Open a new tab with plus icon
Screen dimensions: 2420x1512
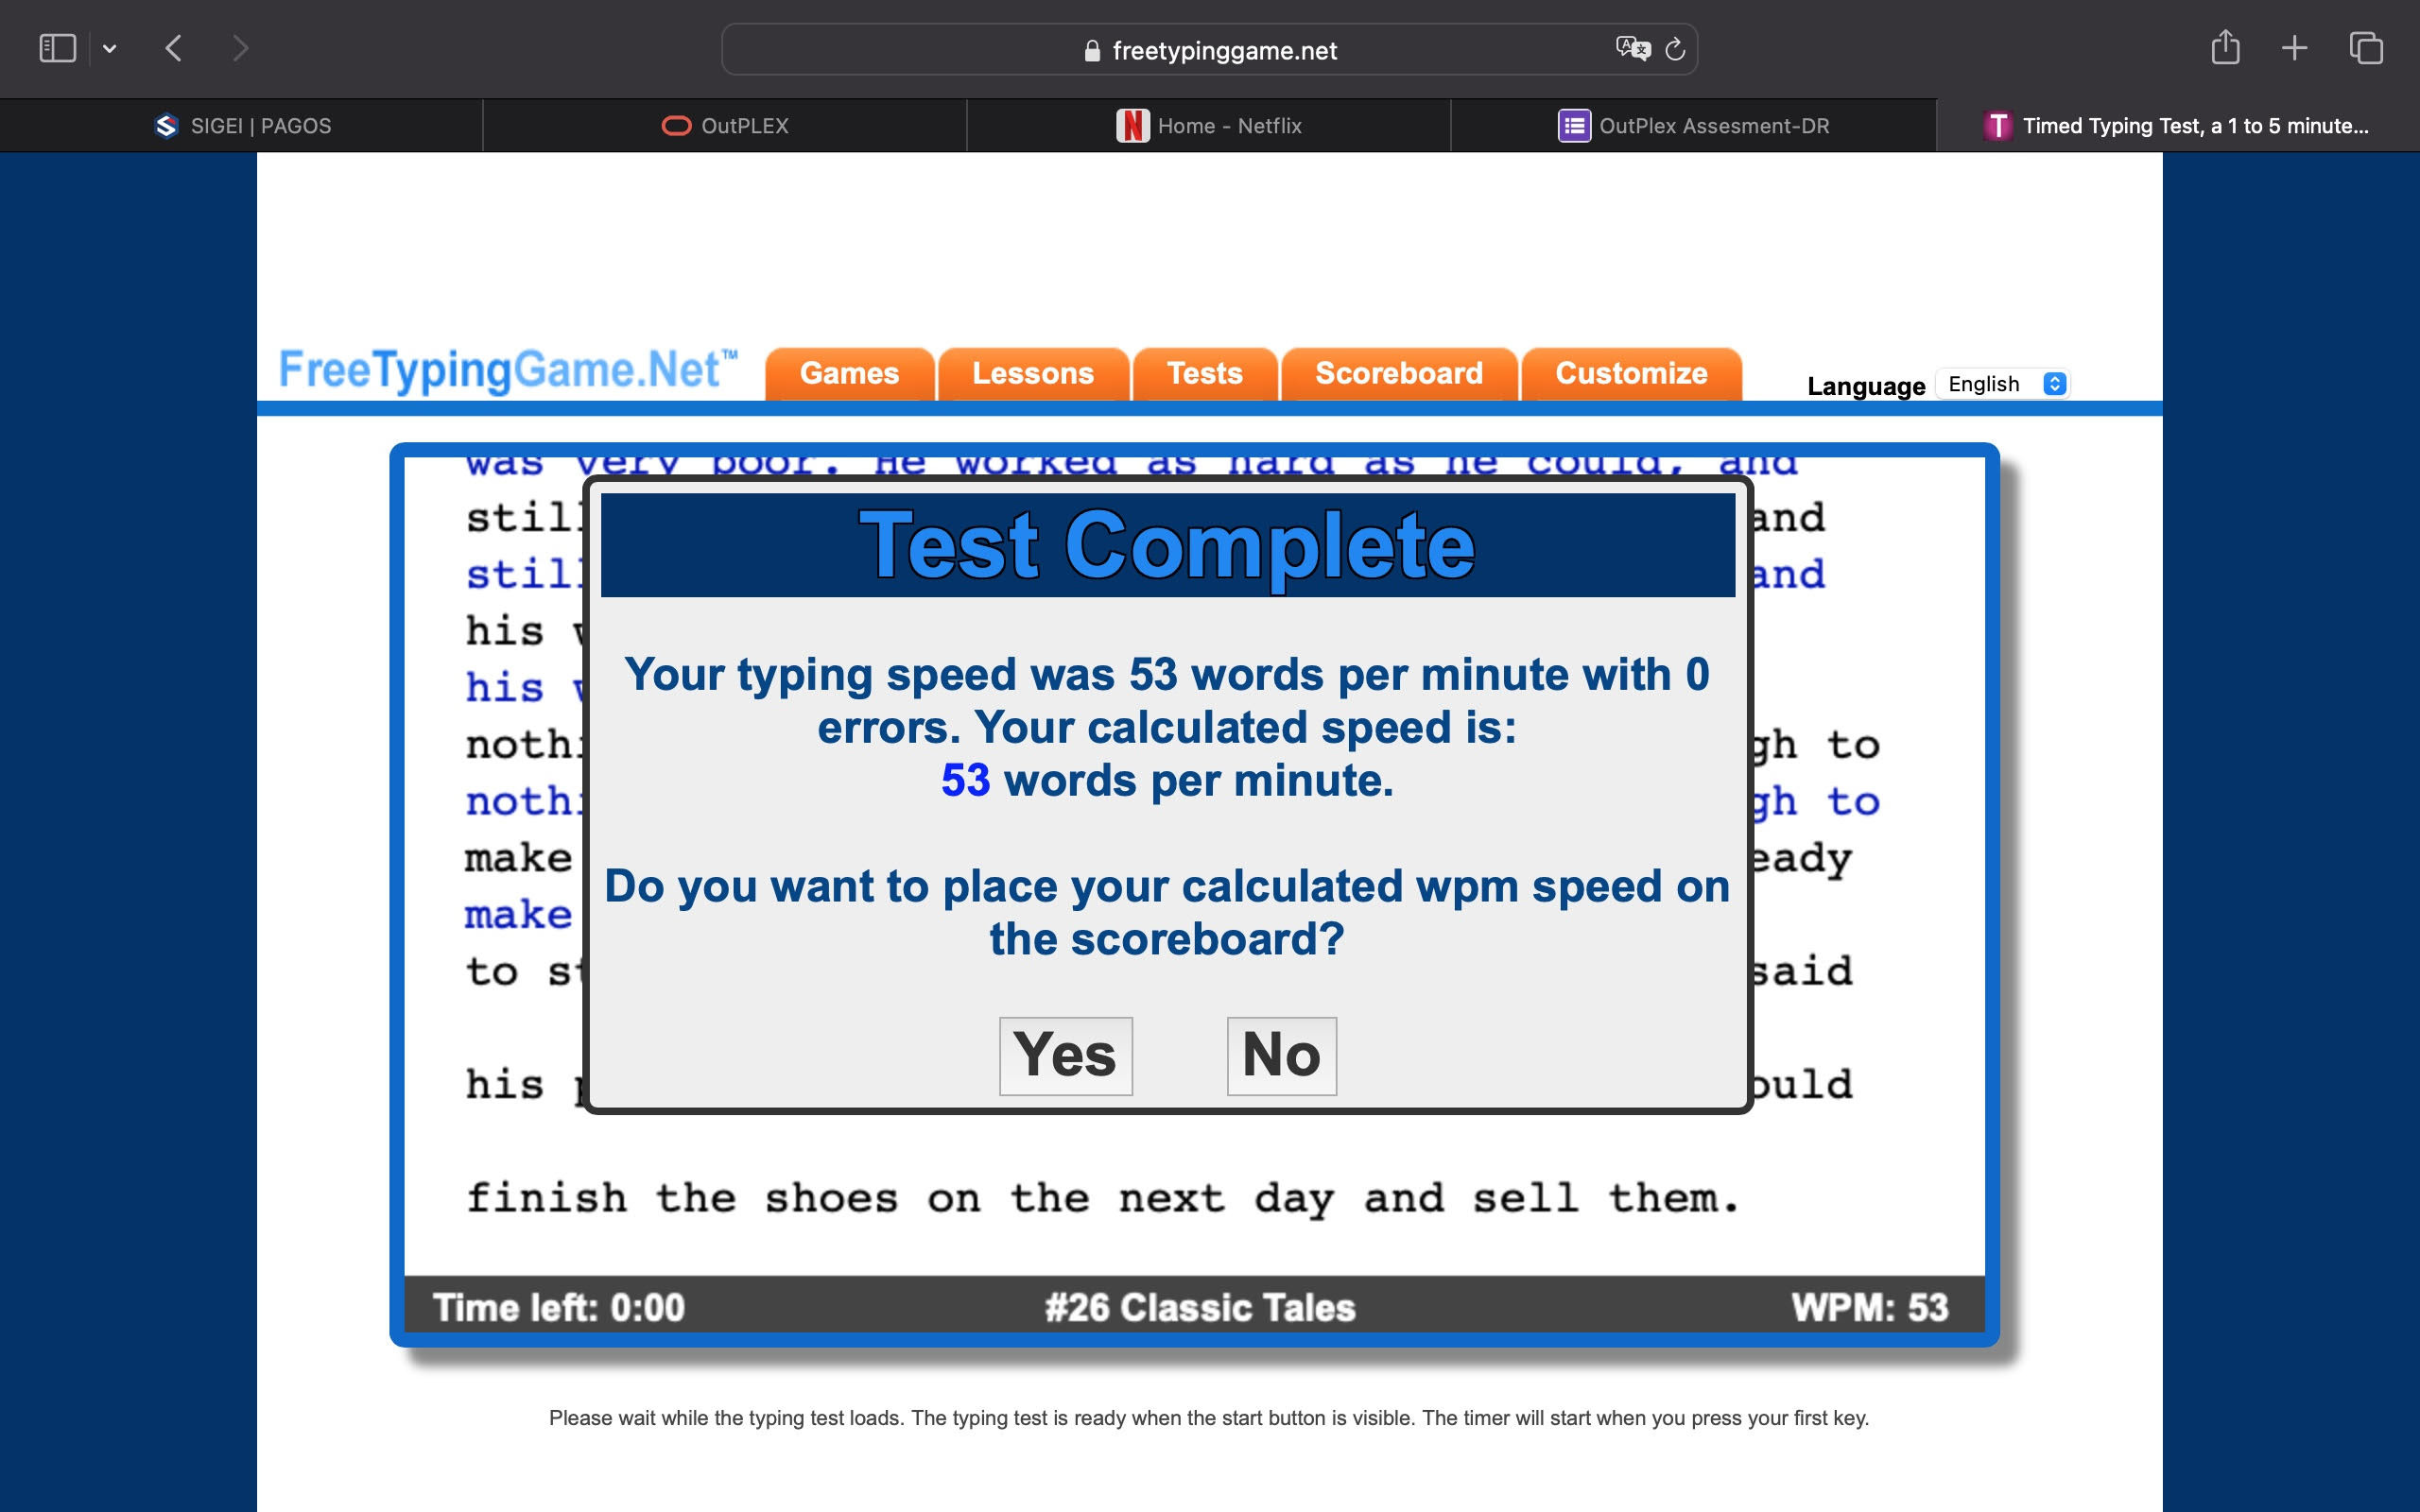[2294, 48]
